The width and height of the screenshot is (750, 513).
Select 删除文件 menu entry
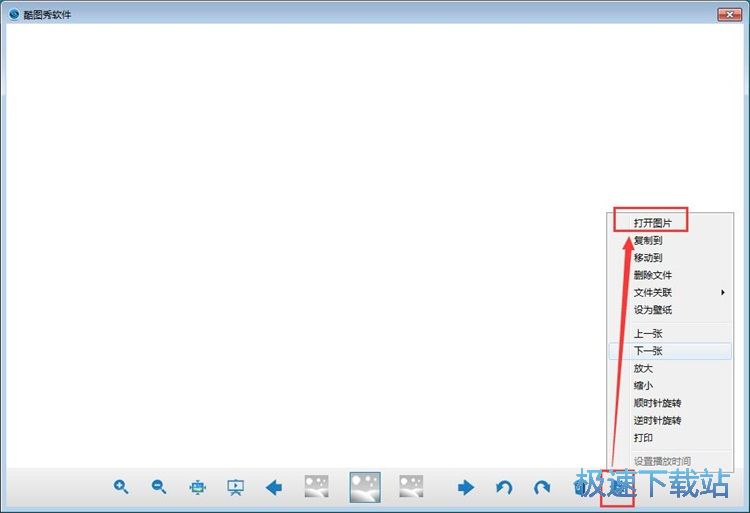pyautogui.click(x=670, y=275)
